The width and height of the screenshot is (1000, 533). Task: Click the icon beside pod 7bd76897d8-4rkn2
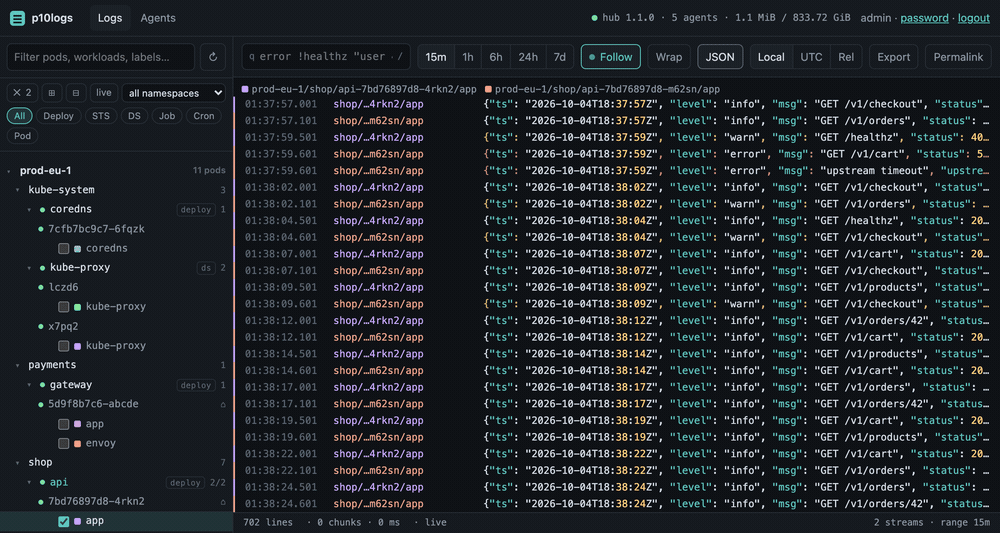223,502
